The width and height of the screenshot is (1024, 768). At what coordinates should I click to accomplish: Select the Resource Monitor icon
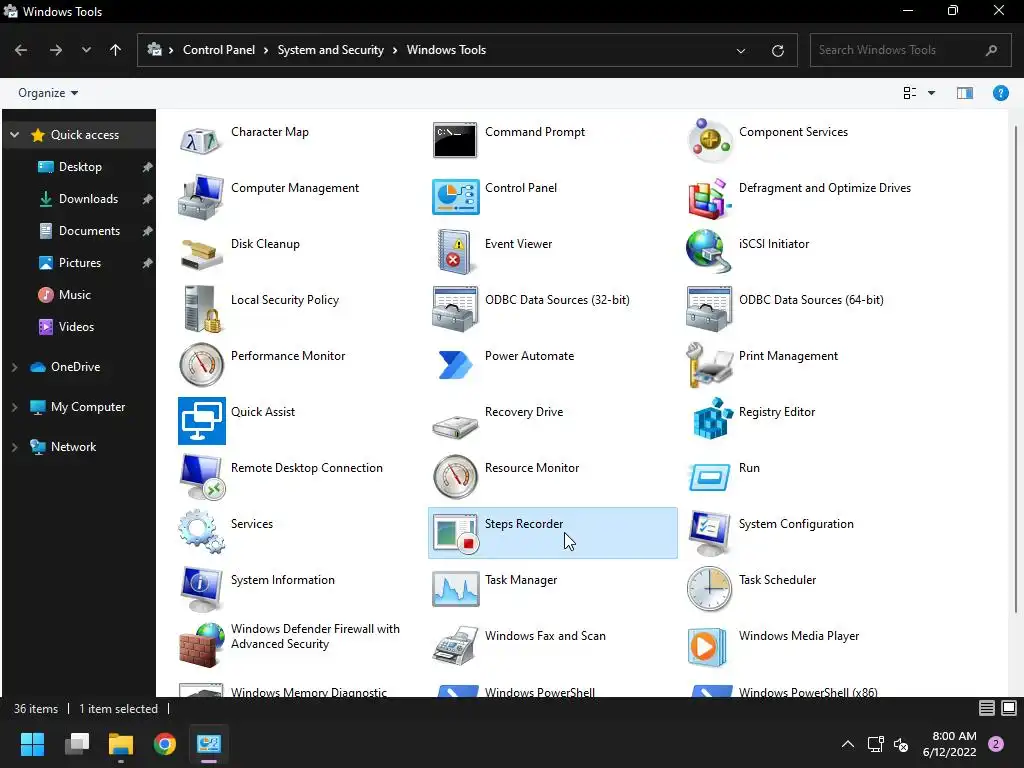455,477
